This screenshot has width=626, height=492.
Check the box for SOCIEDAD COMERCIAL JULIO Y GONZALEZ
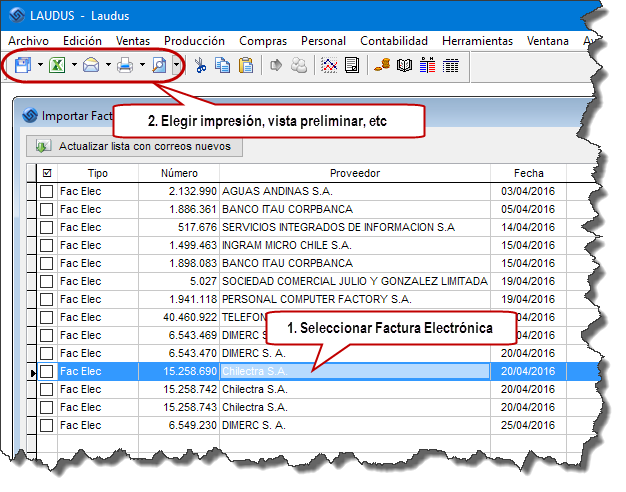coord(47,281)
